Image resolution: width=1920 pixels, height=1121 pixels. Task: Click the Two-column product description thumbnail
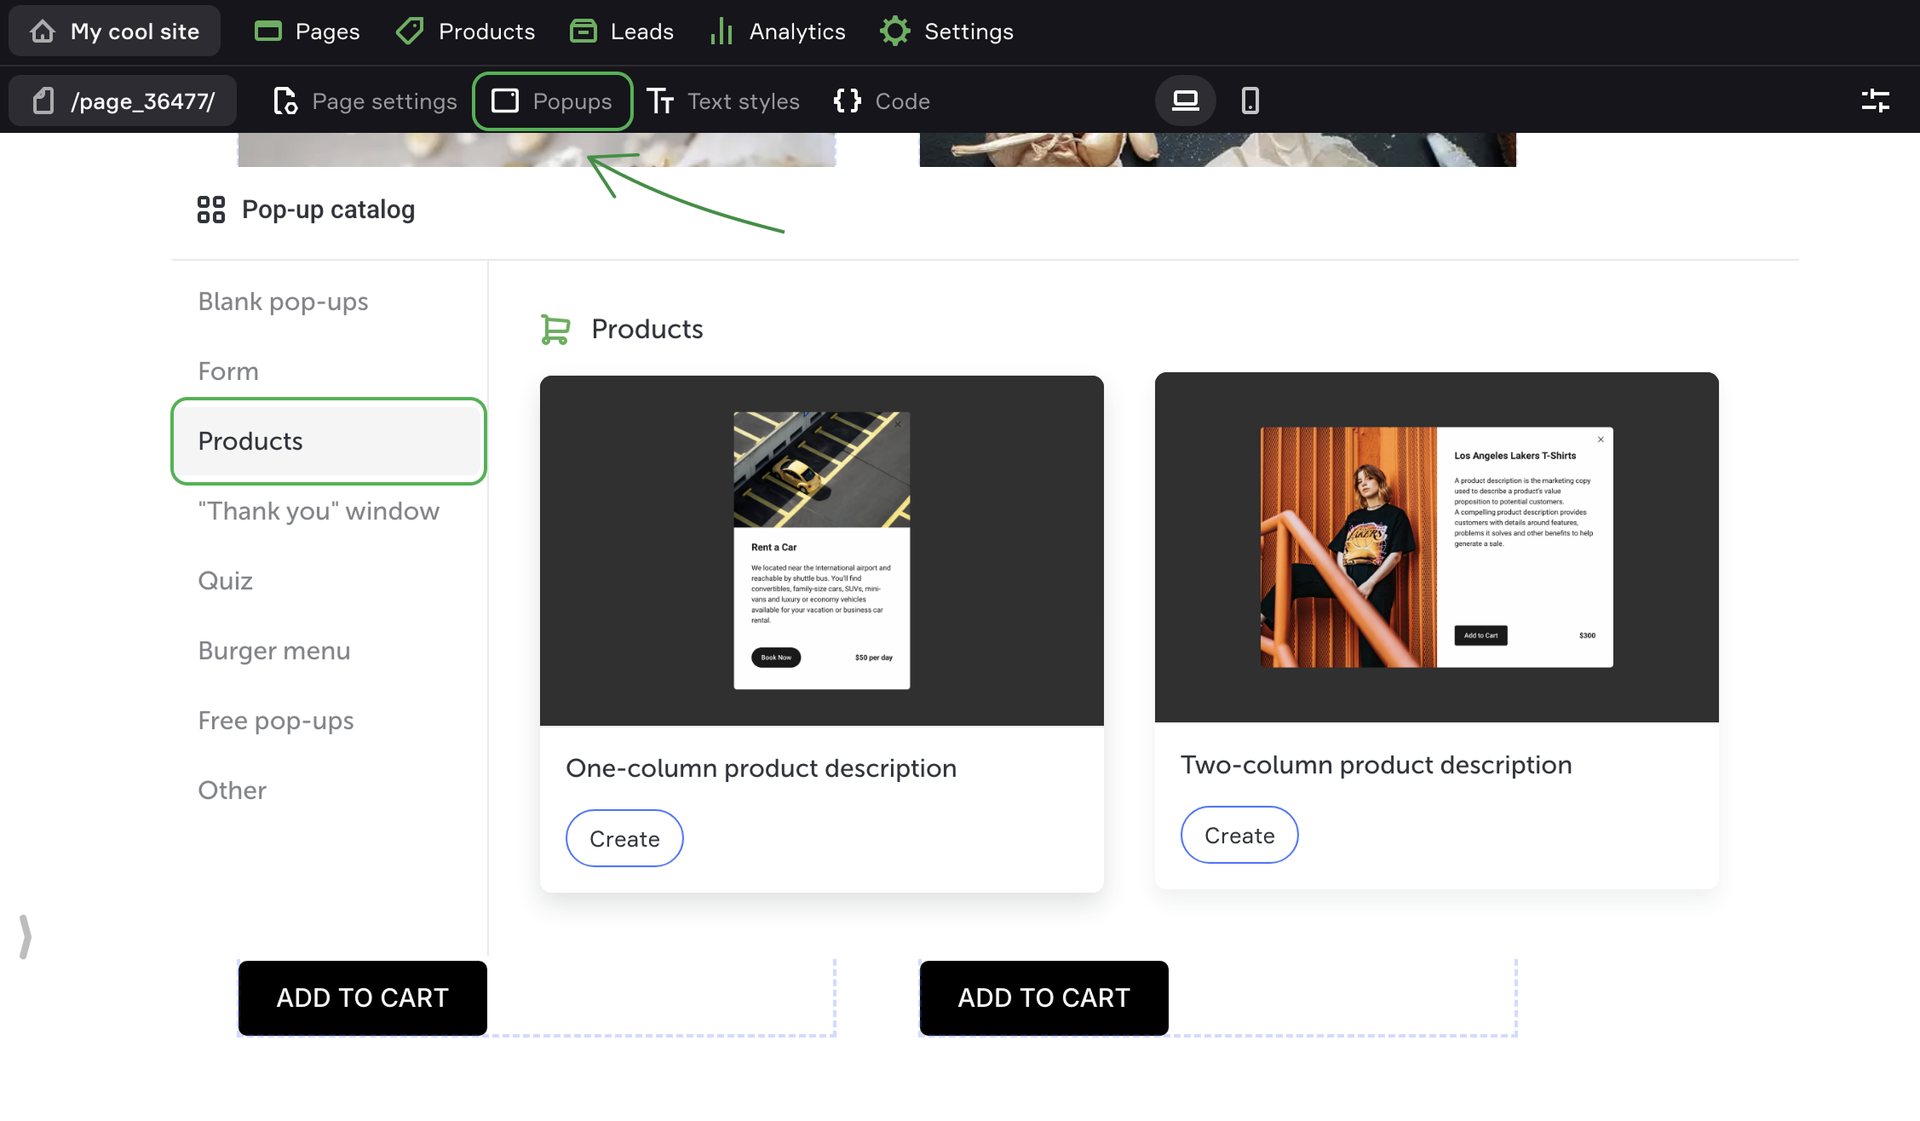(x=1436, y=547)
